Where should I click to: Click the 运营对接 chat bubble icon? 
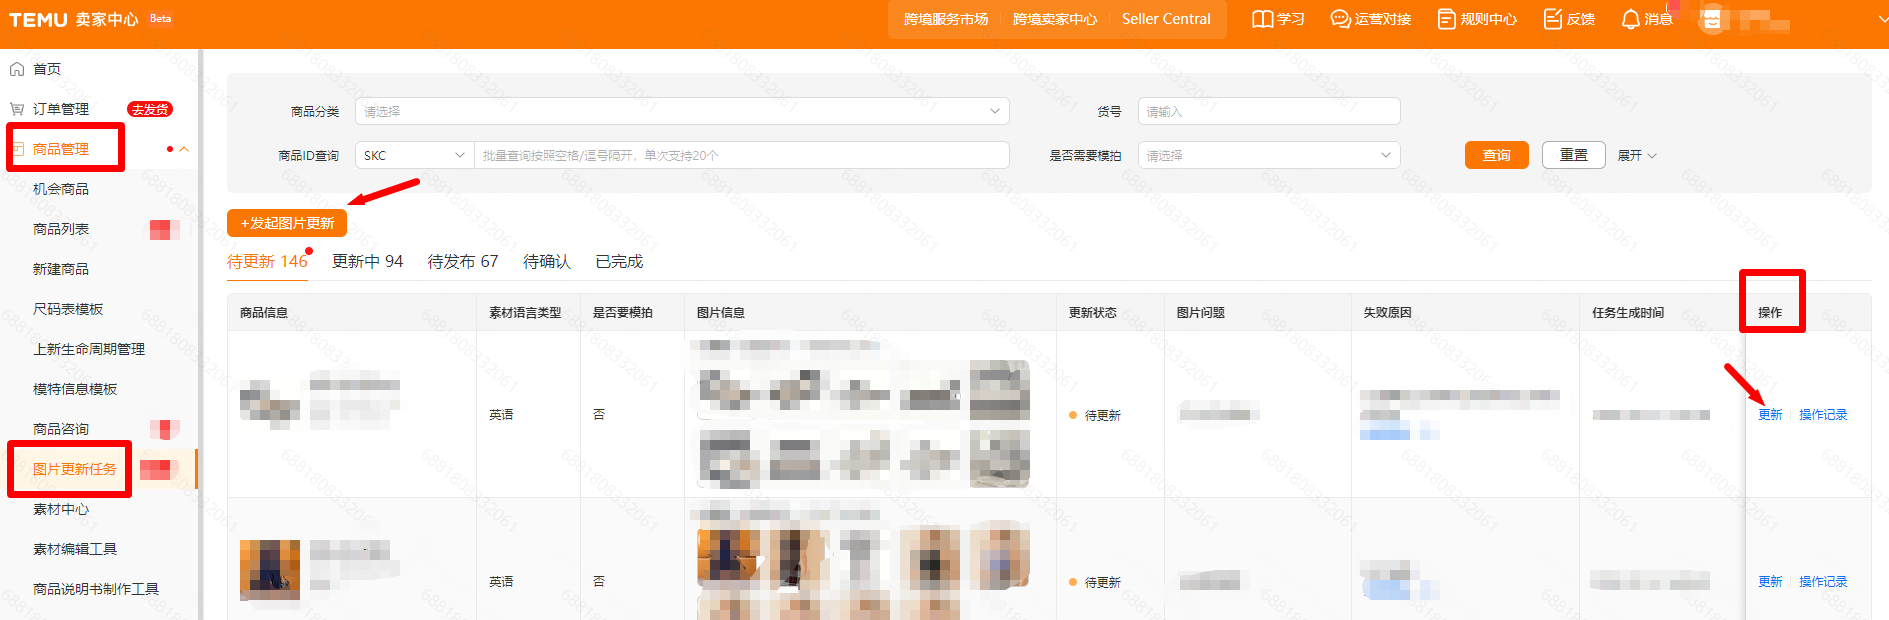click(1340, 19)
